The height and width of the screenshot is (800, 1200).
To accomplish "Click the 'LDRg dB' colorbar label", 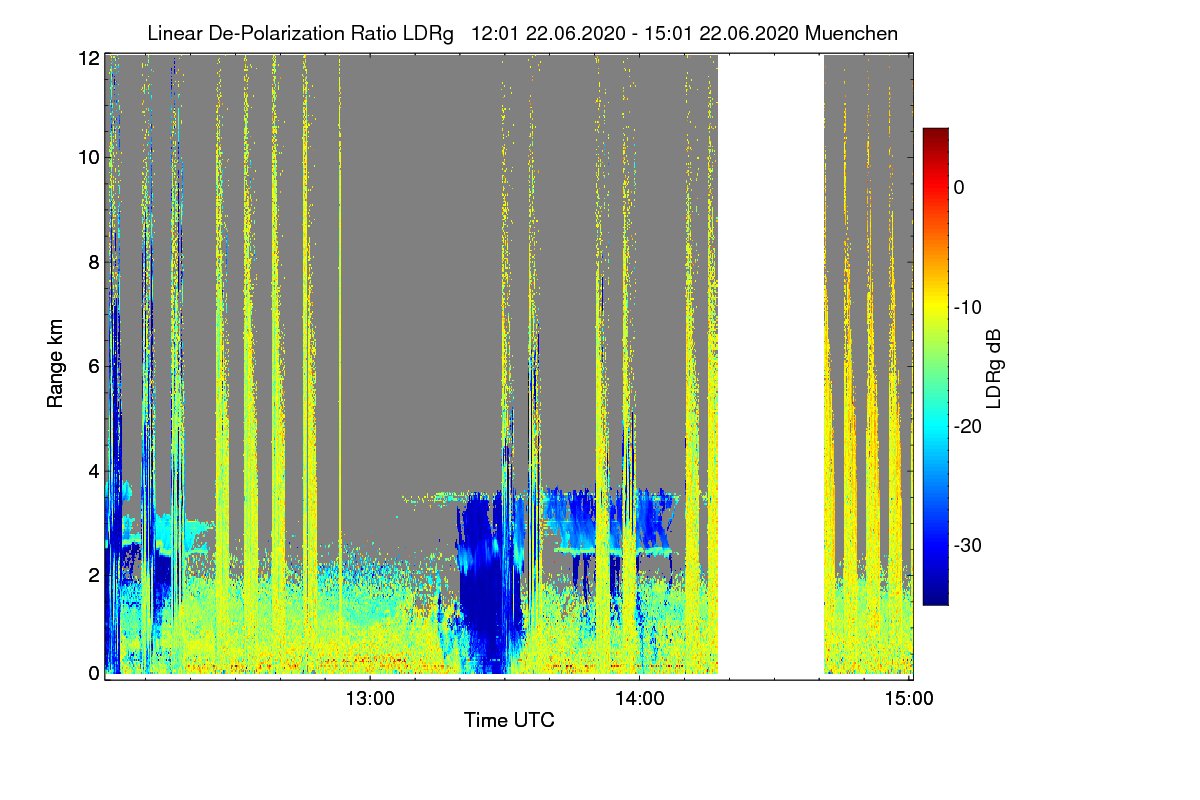I will pyautogui.click(x=994, y=368).
